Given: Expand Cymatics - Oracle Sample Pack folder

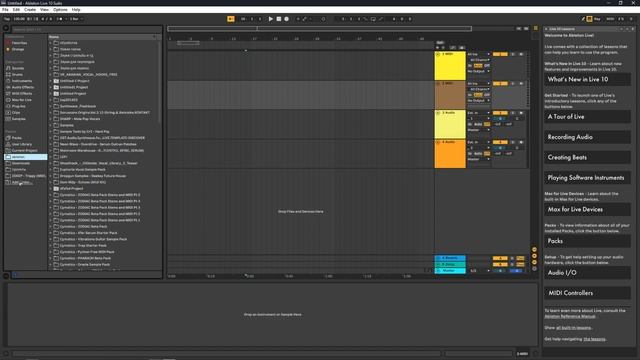Looking at the screenshot, I should point(51,264).
